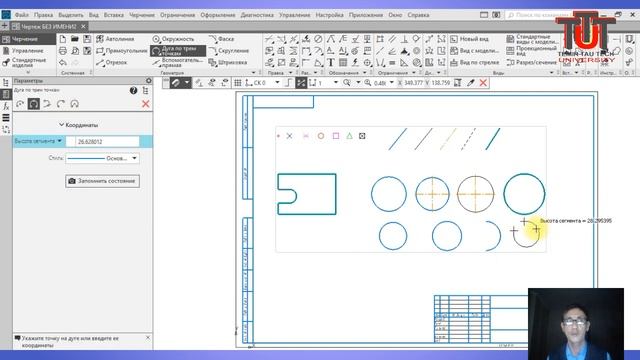Open the СК 0 coordinate system dropdown
Screen dimensions: 640x360
point(277,83)
